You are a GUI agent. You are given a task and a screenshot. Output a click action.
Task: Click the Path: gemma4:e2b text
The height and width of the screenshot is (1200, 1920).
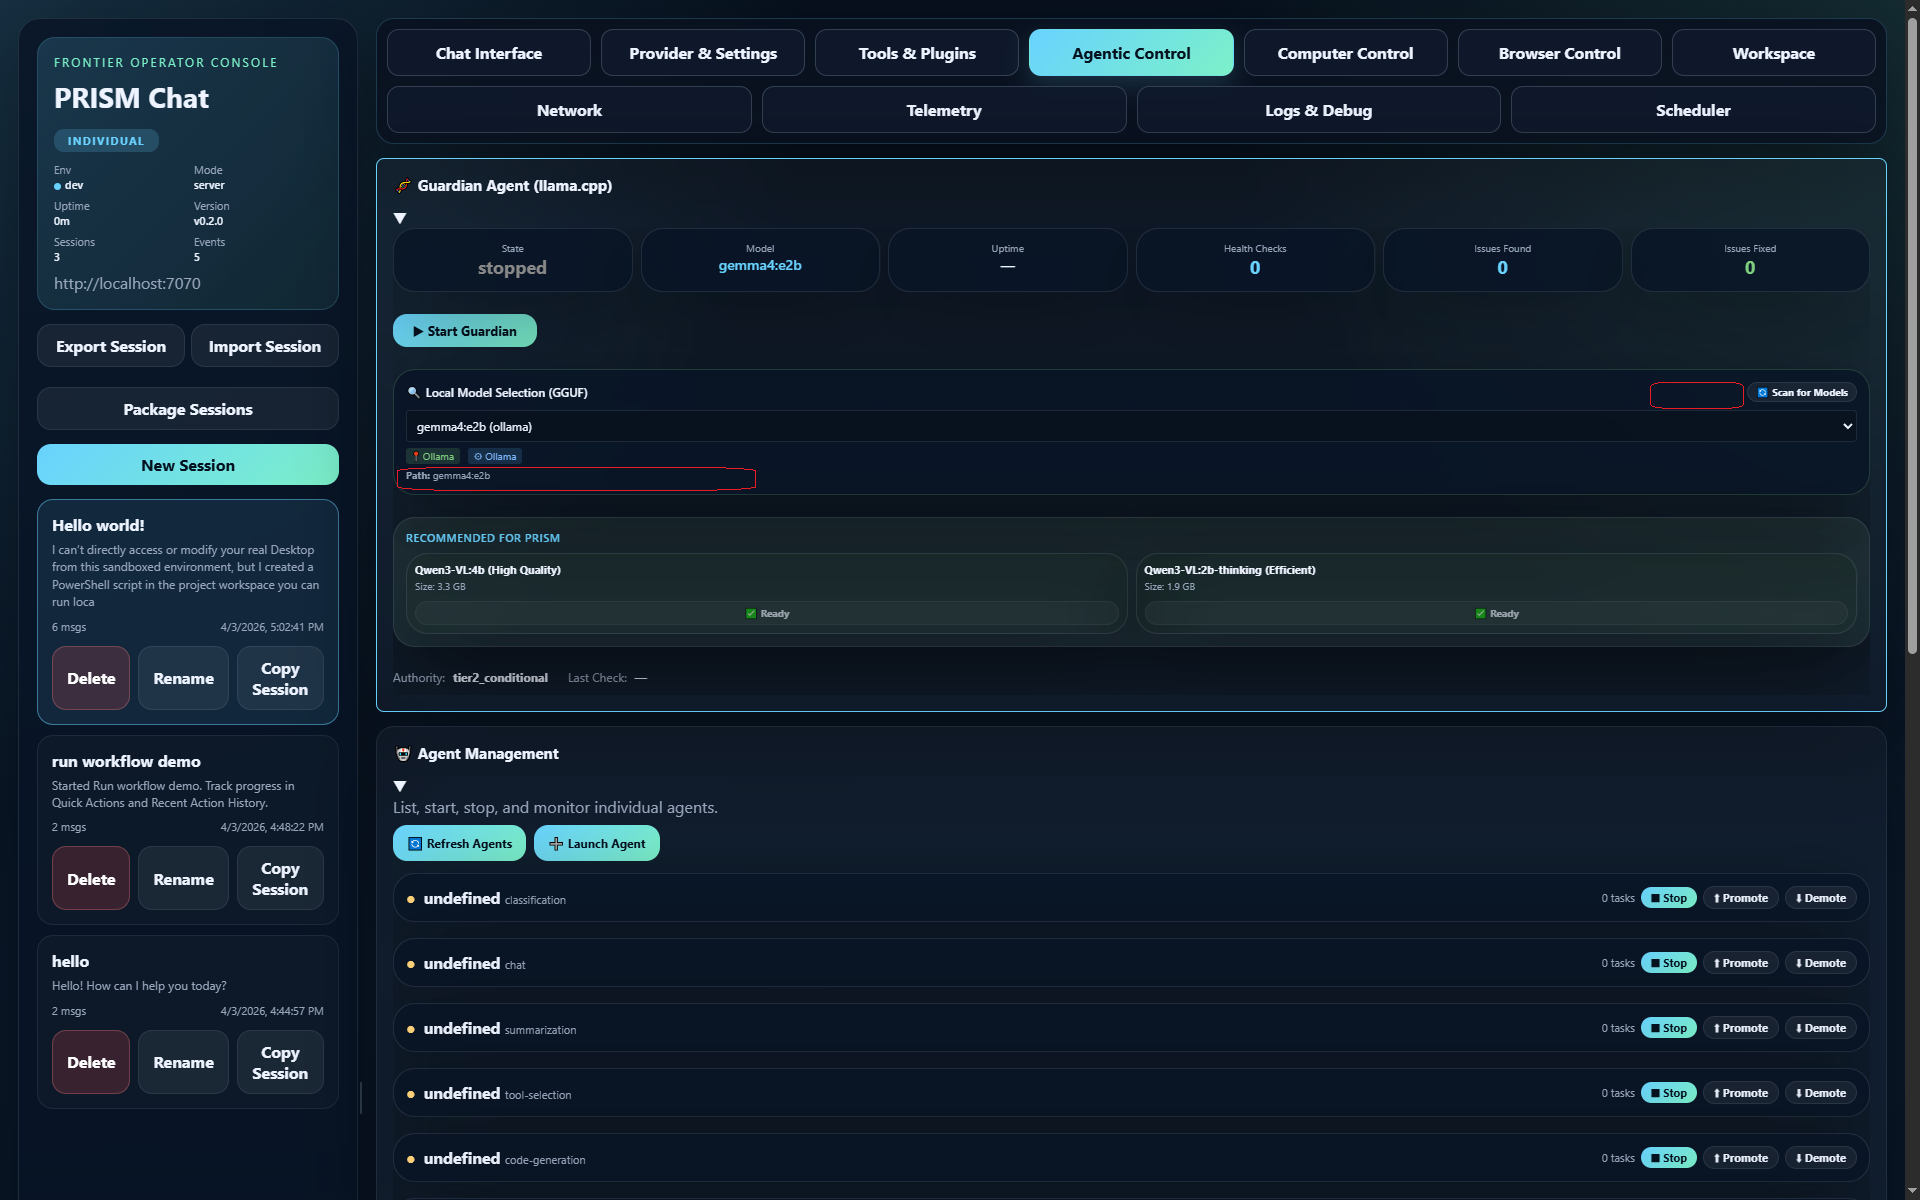[x=448, y=476]
